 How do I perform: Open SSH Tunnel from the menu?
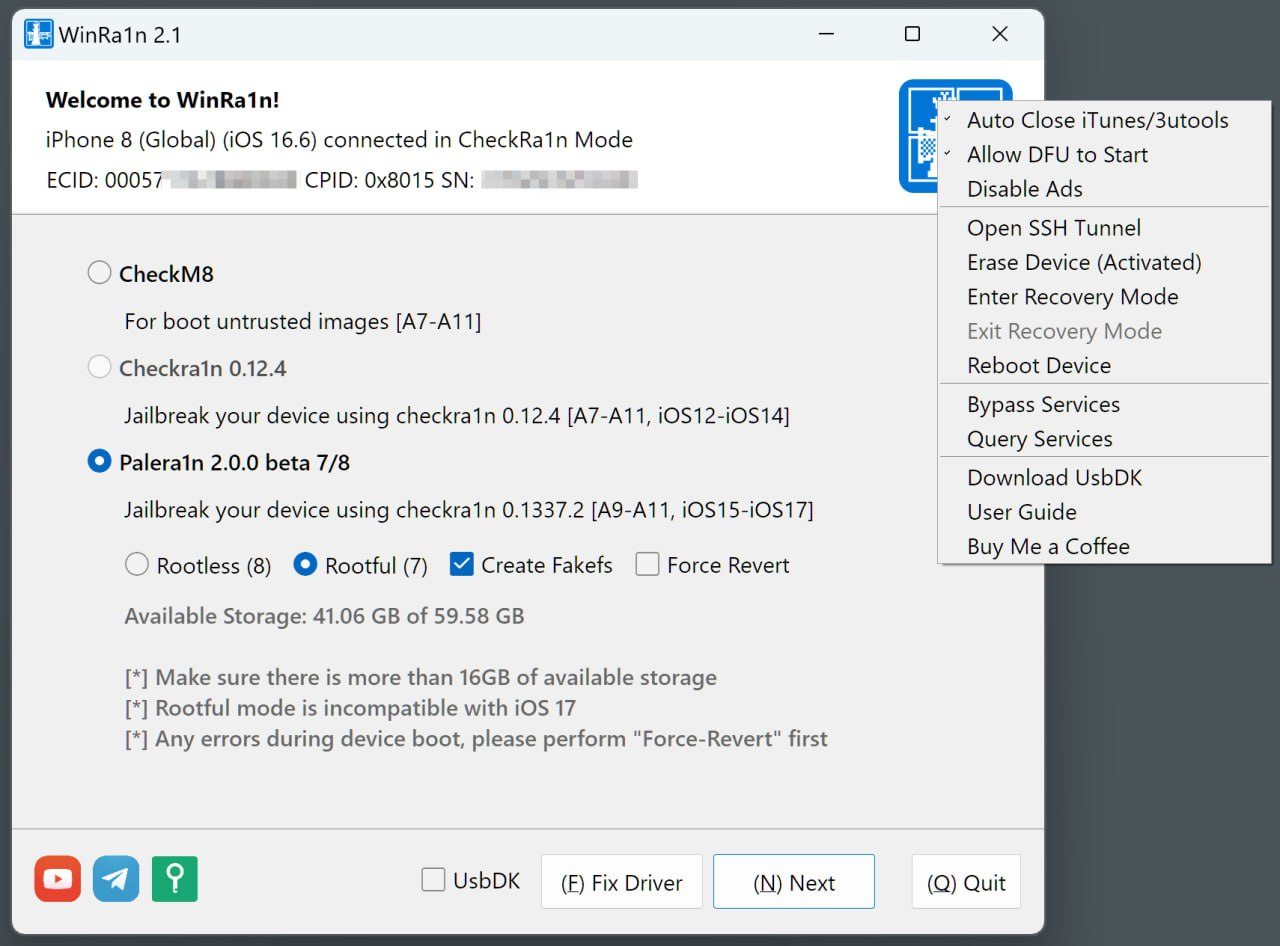(x=1054, y=228)
